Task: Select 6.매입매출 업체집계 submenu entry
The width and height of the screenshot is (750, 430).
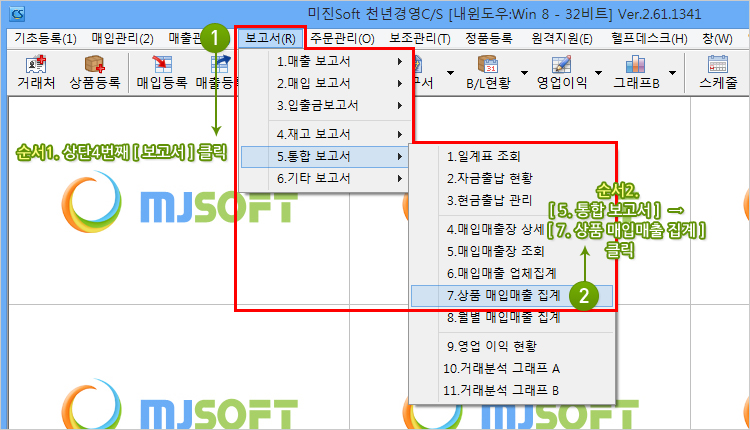Action: pyautogui.click(x=512, y=274)
